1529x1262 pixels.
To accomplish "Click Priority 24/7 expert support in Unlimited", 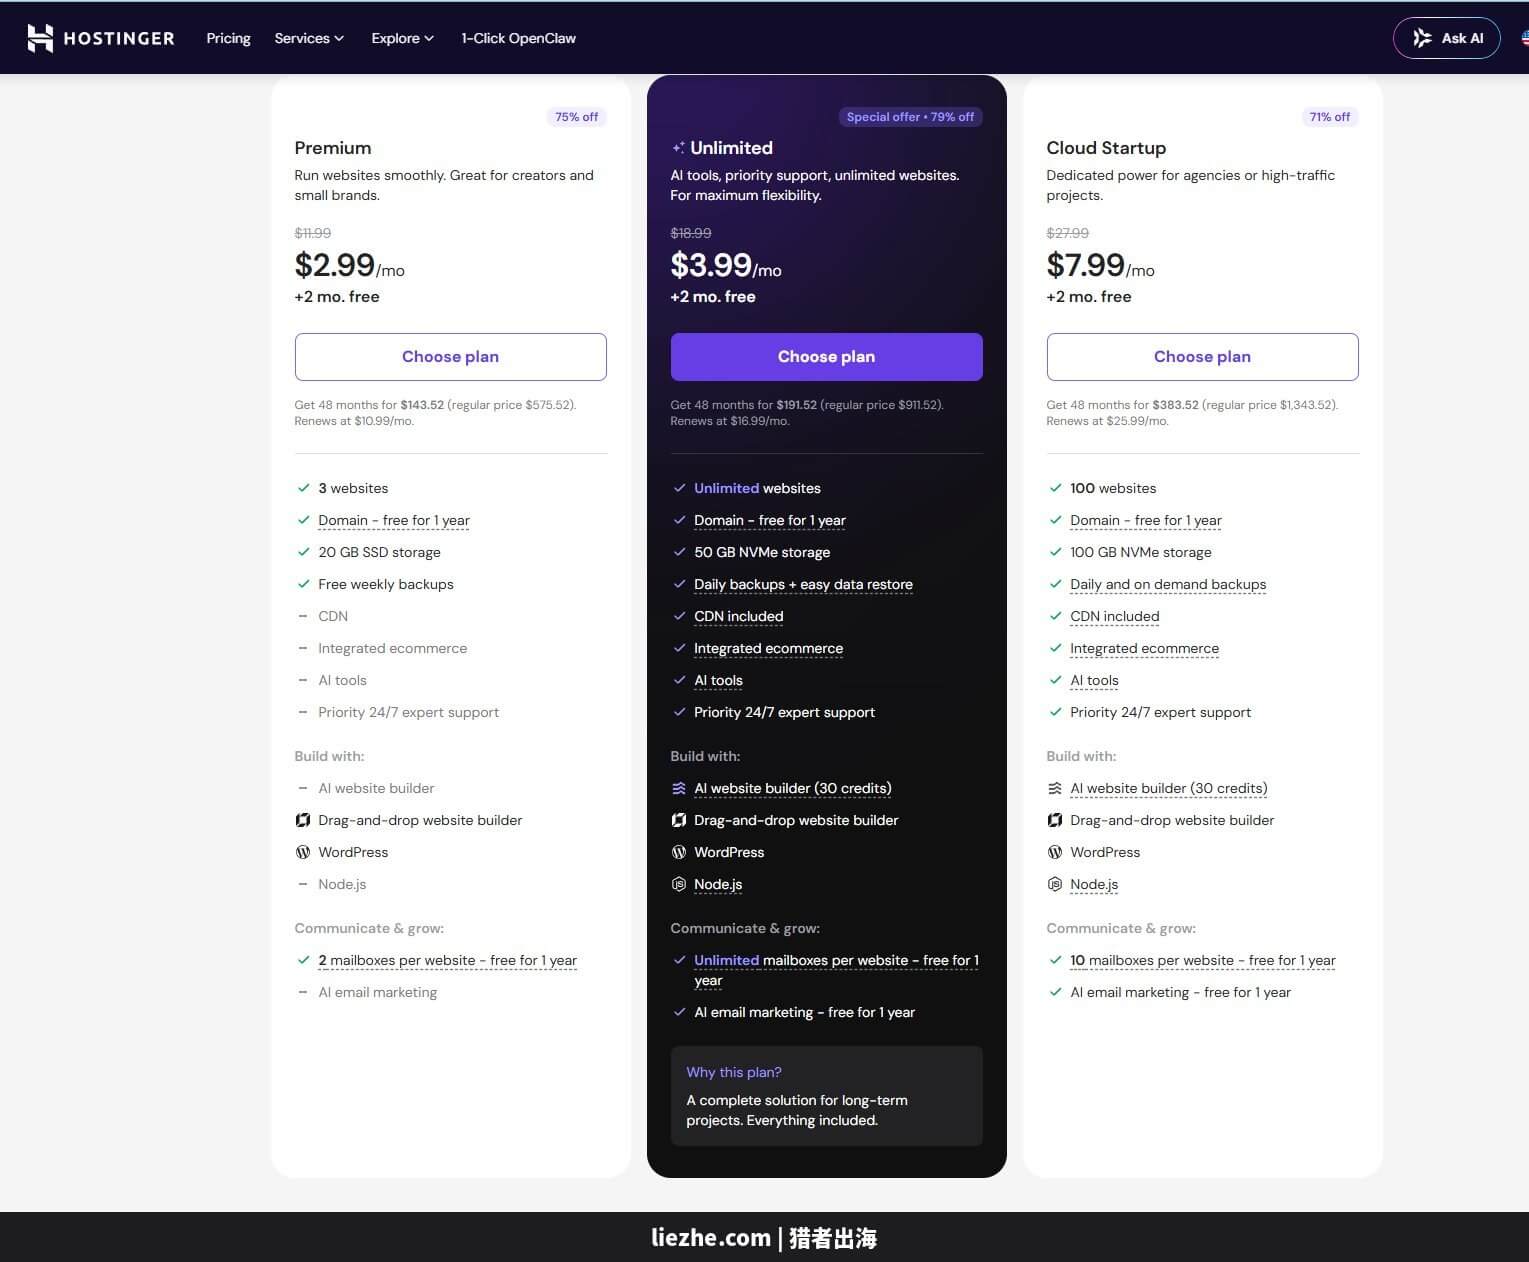I will [x=784, y=712].
